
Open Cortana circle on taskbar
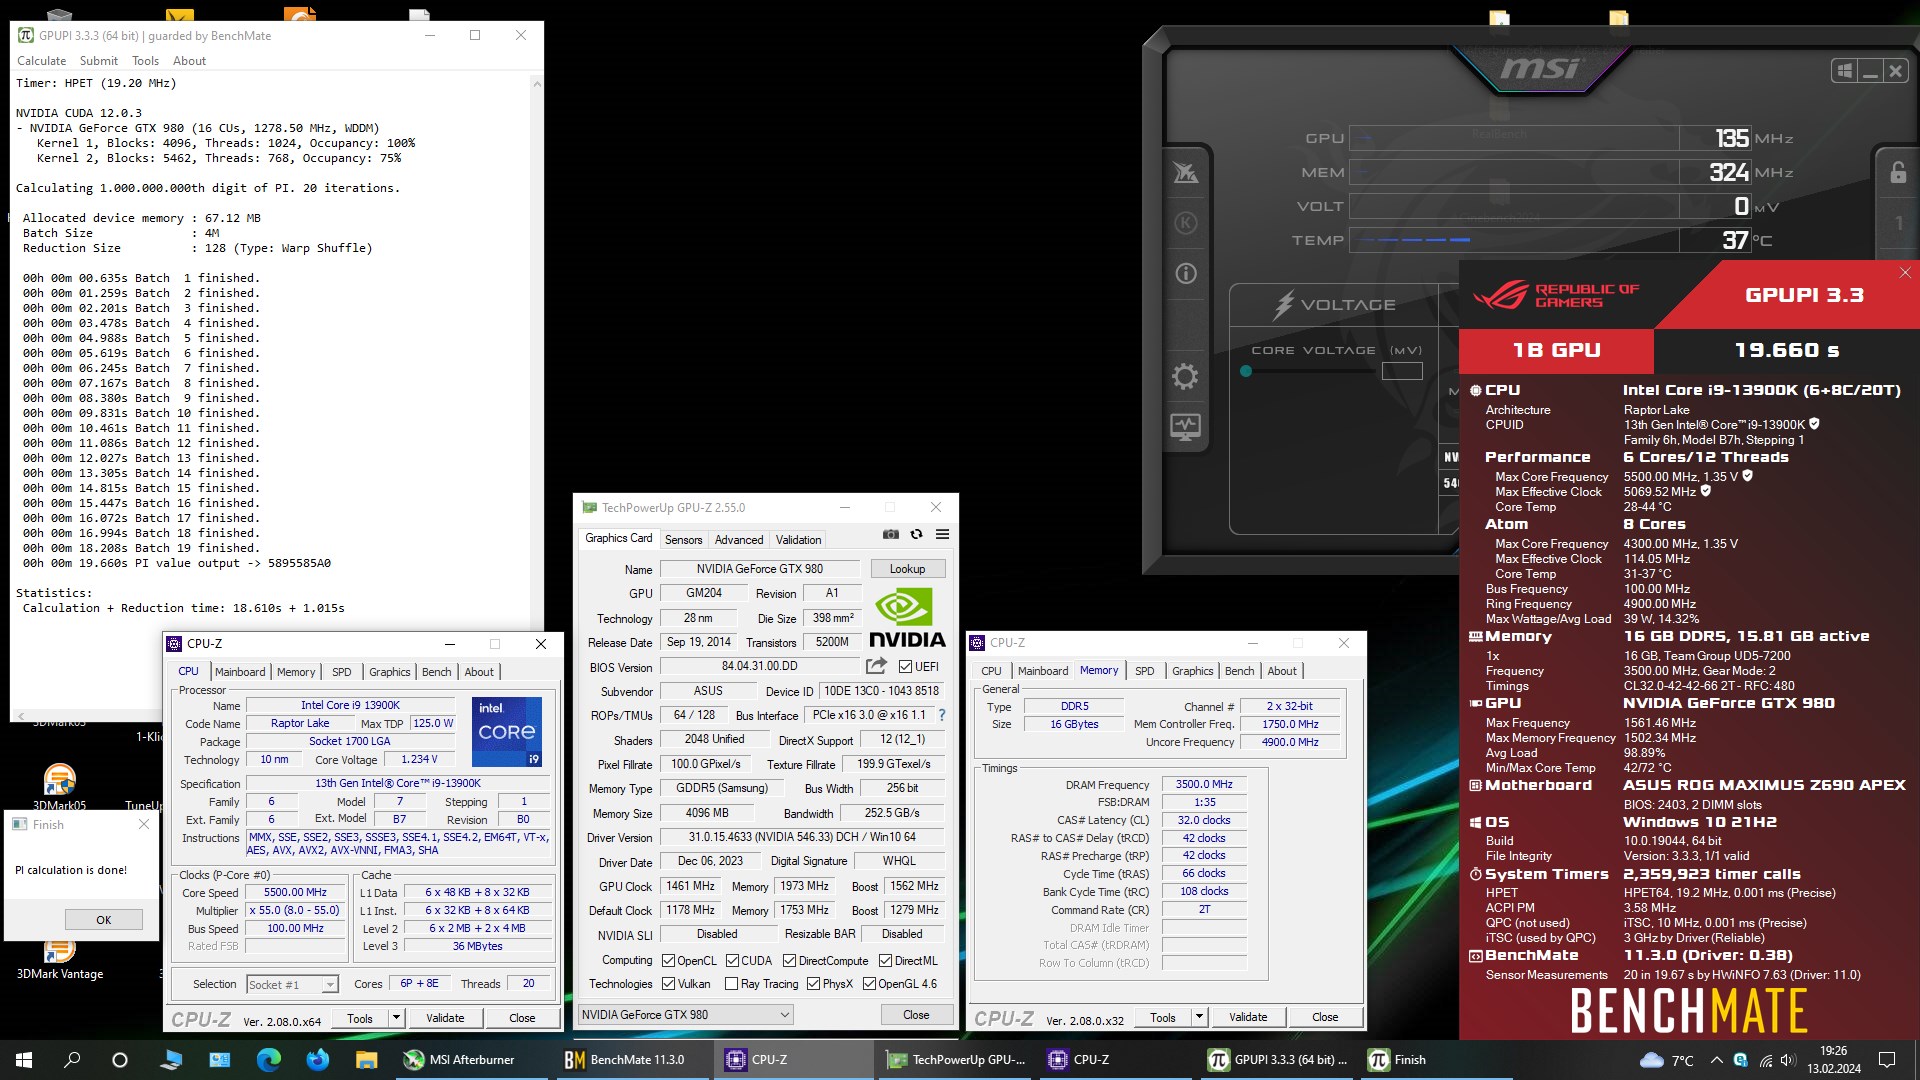click(120, 1060)
